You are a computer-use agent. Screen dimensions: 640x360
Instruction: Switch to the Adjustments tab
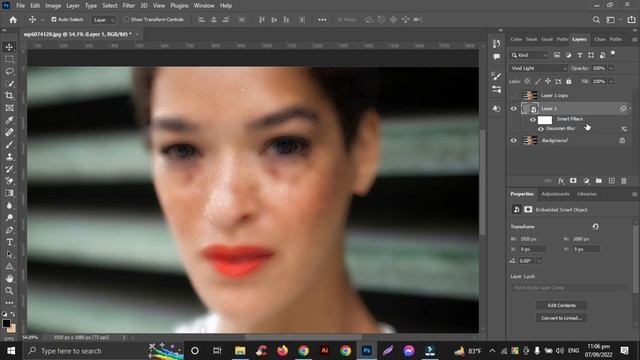pyautogui.click(x=555, y=194)
